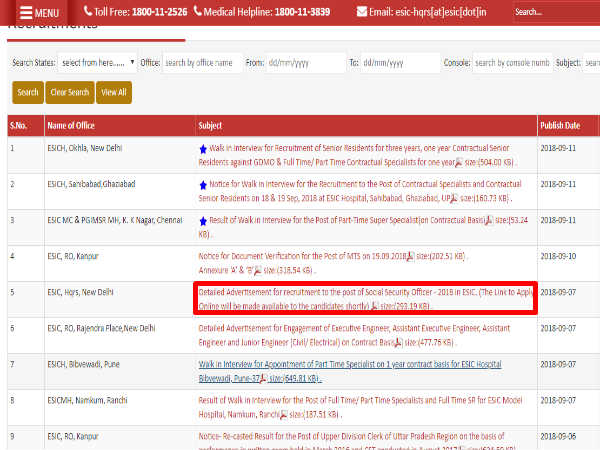This screenshot has height=450, width=600.
Task: Open Notice for Walk in Interview Sahibabad link
Action: (360, 191)
